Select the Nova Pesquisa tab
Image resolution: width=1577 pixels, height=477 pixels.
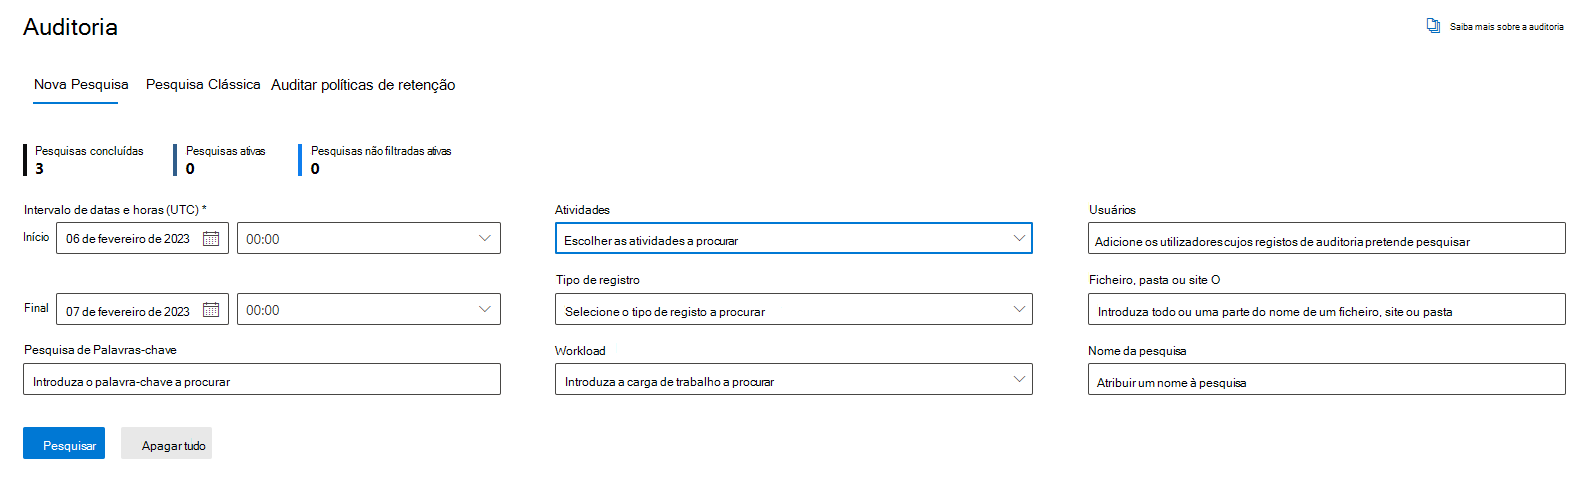81,84
